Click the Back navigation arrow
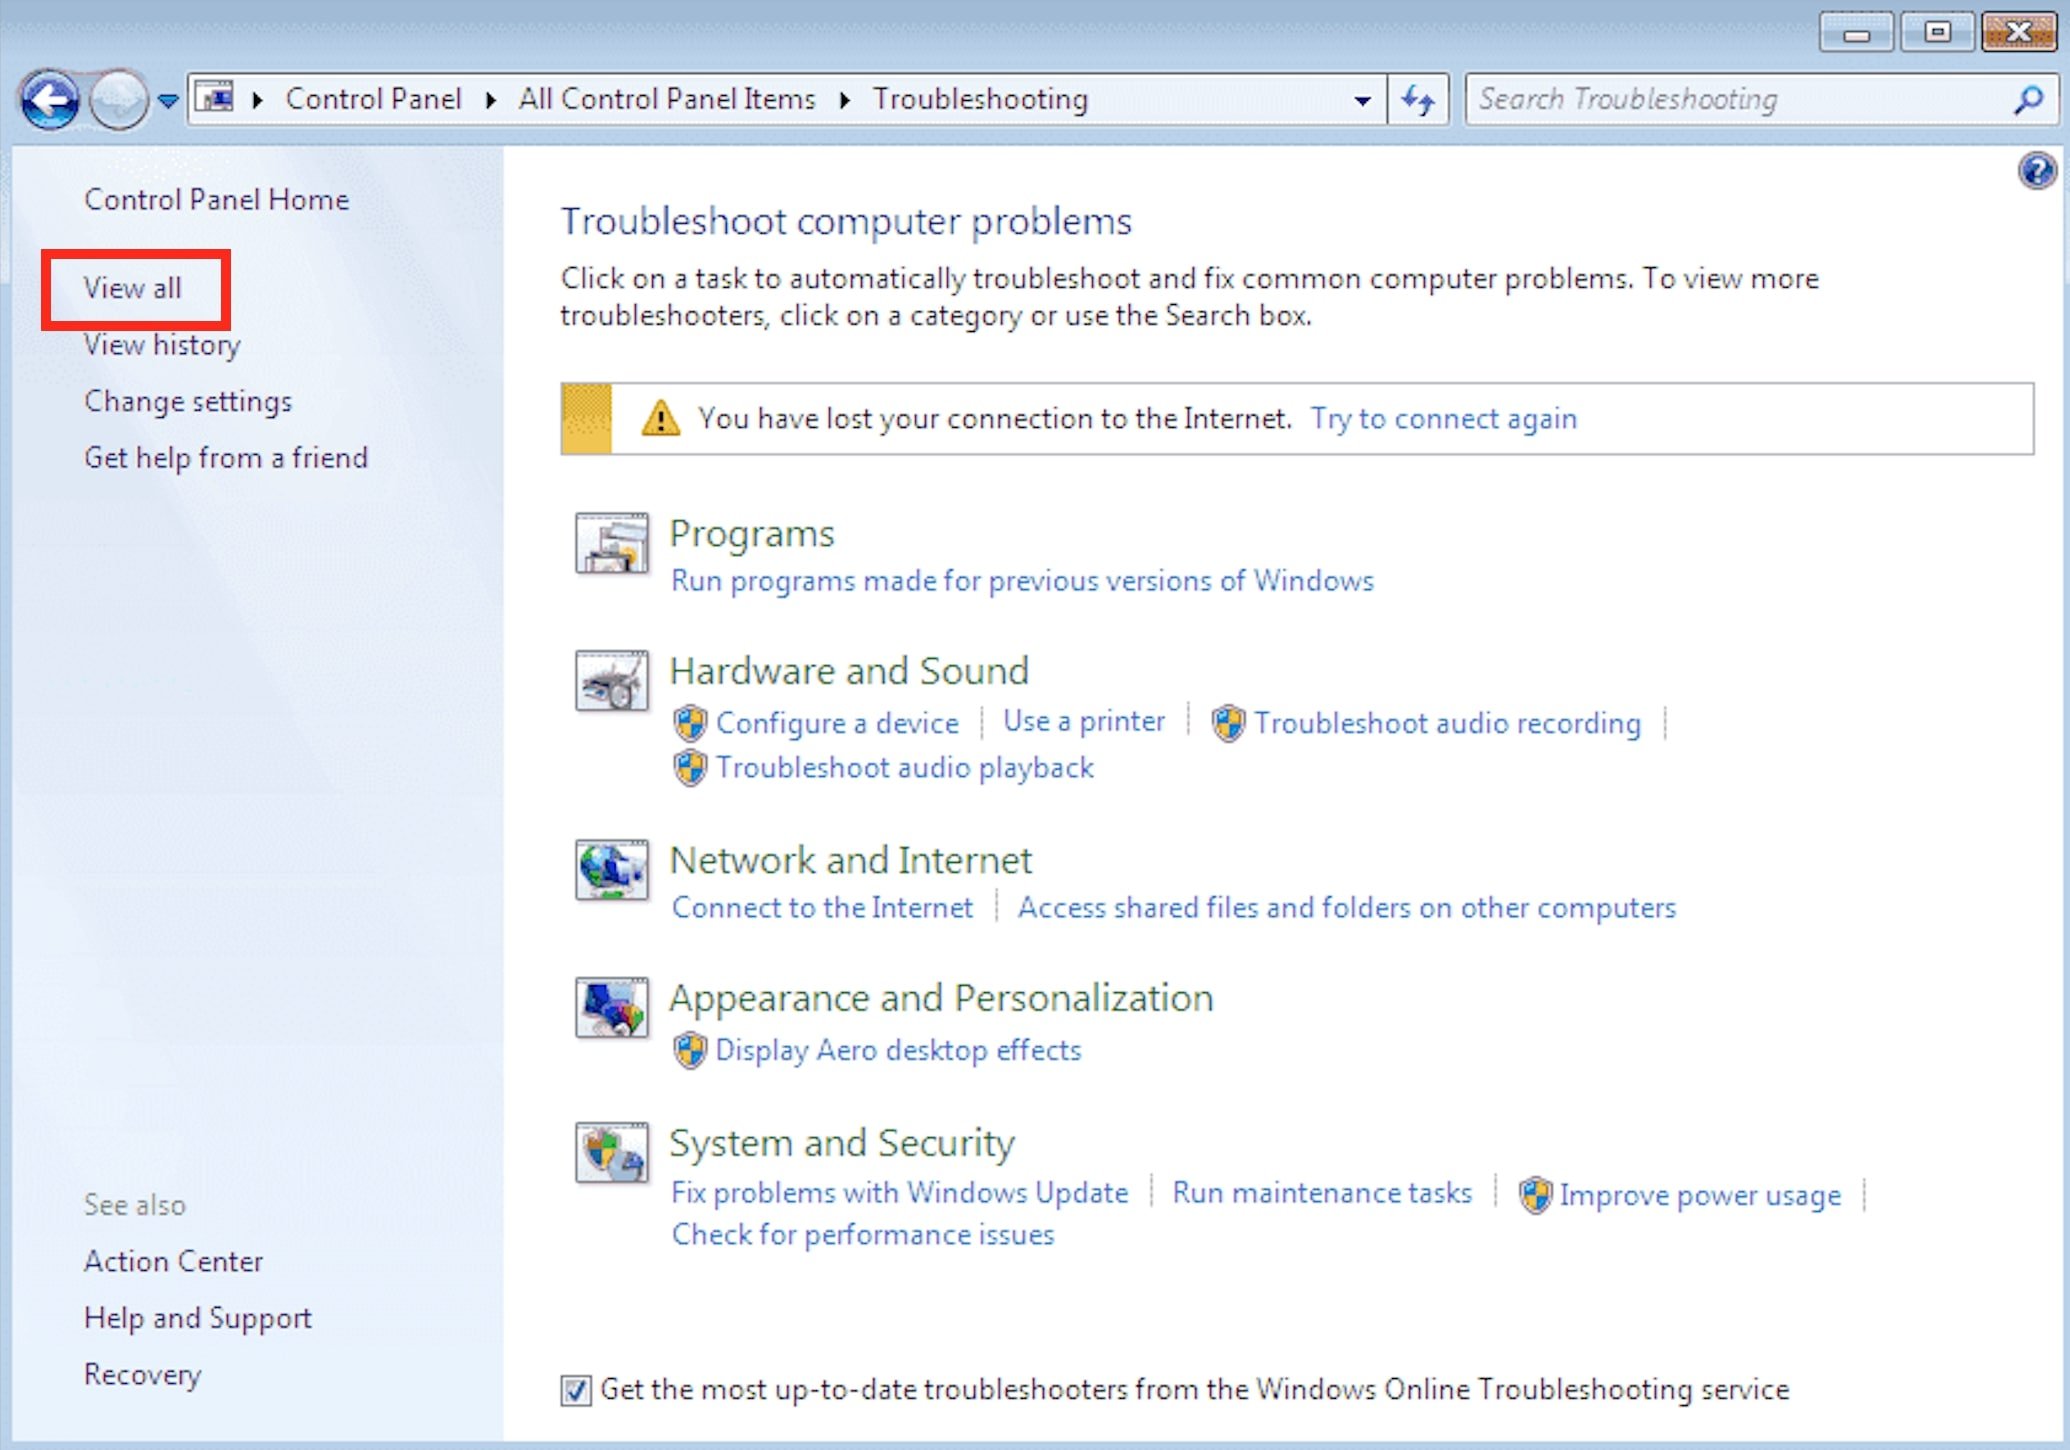 click(x=50, y=99)
